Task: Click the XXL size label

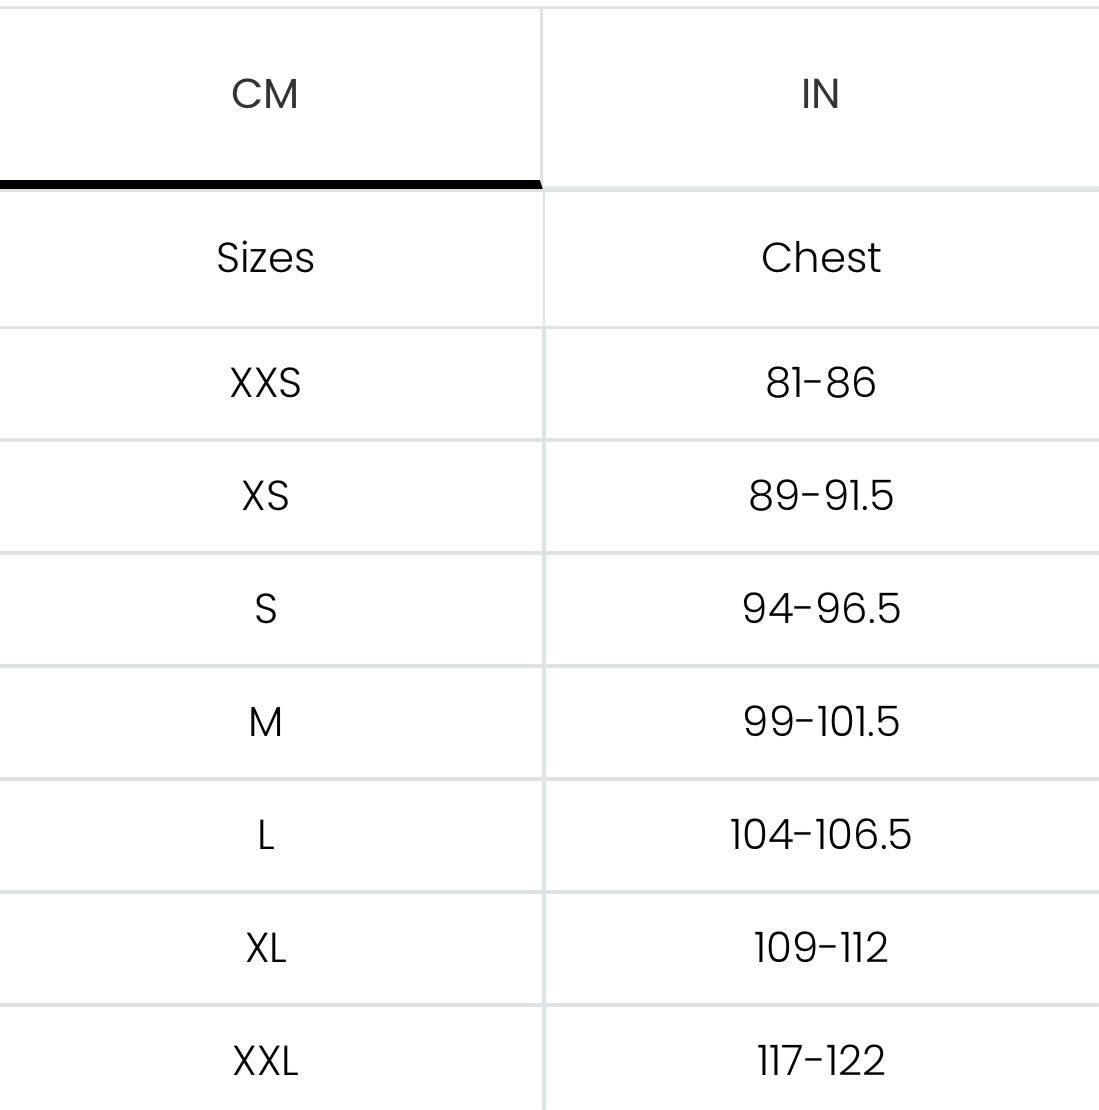Action: click(265, 1061)
